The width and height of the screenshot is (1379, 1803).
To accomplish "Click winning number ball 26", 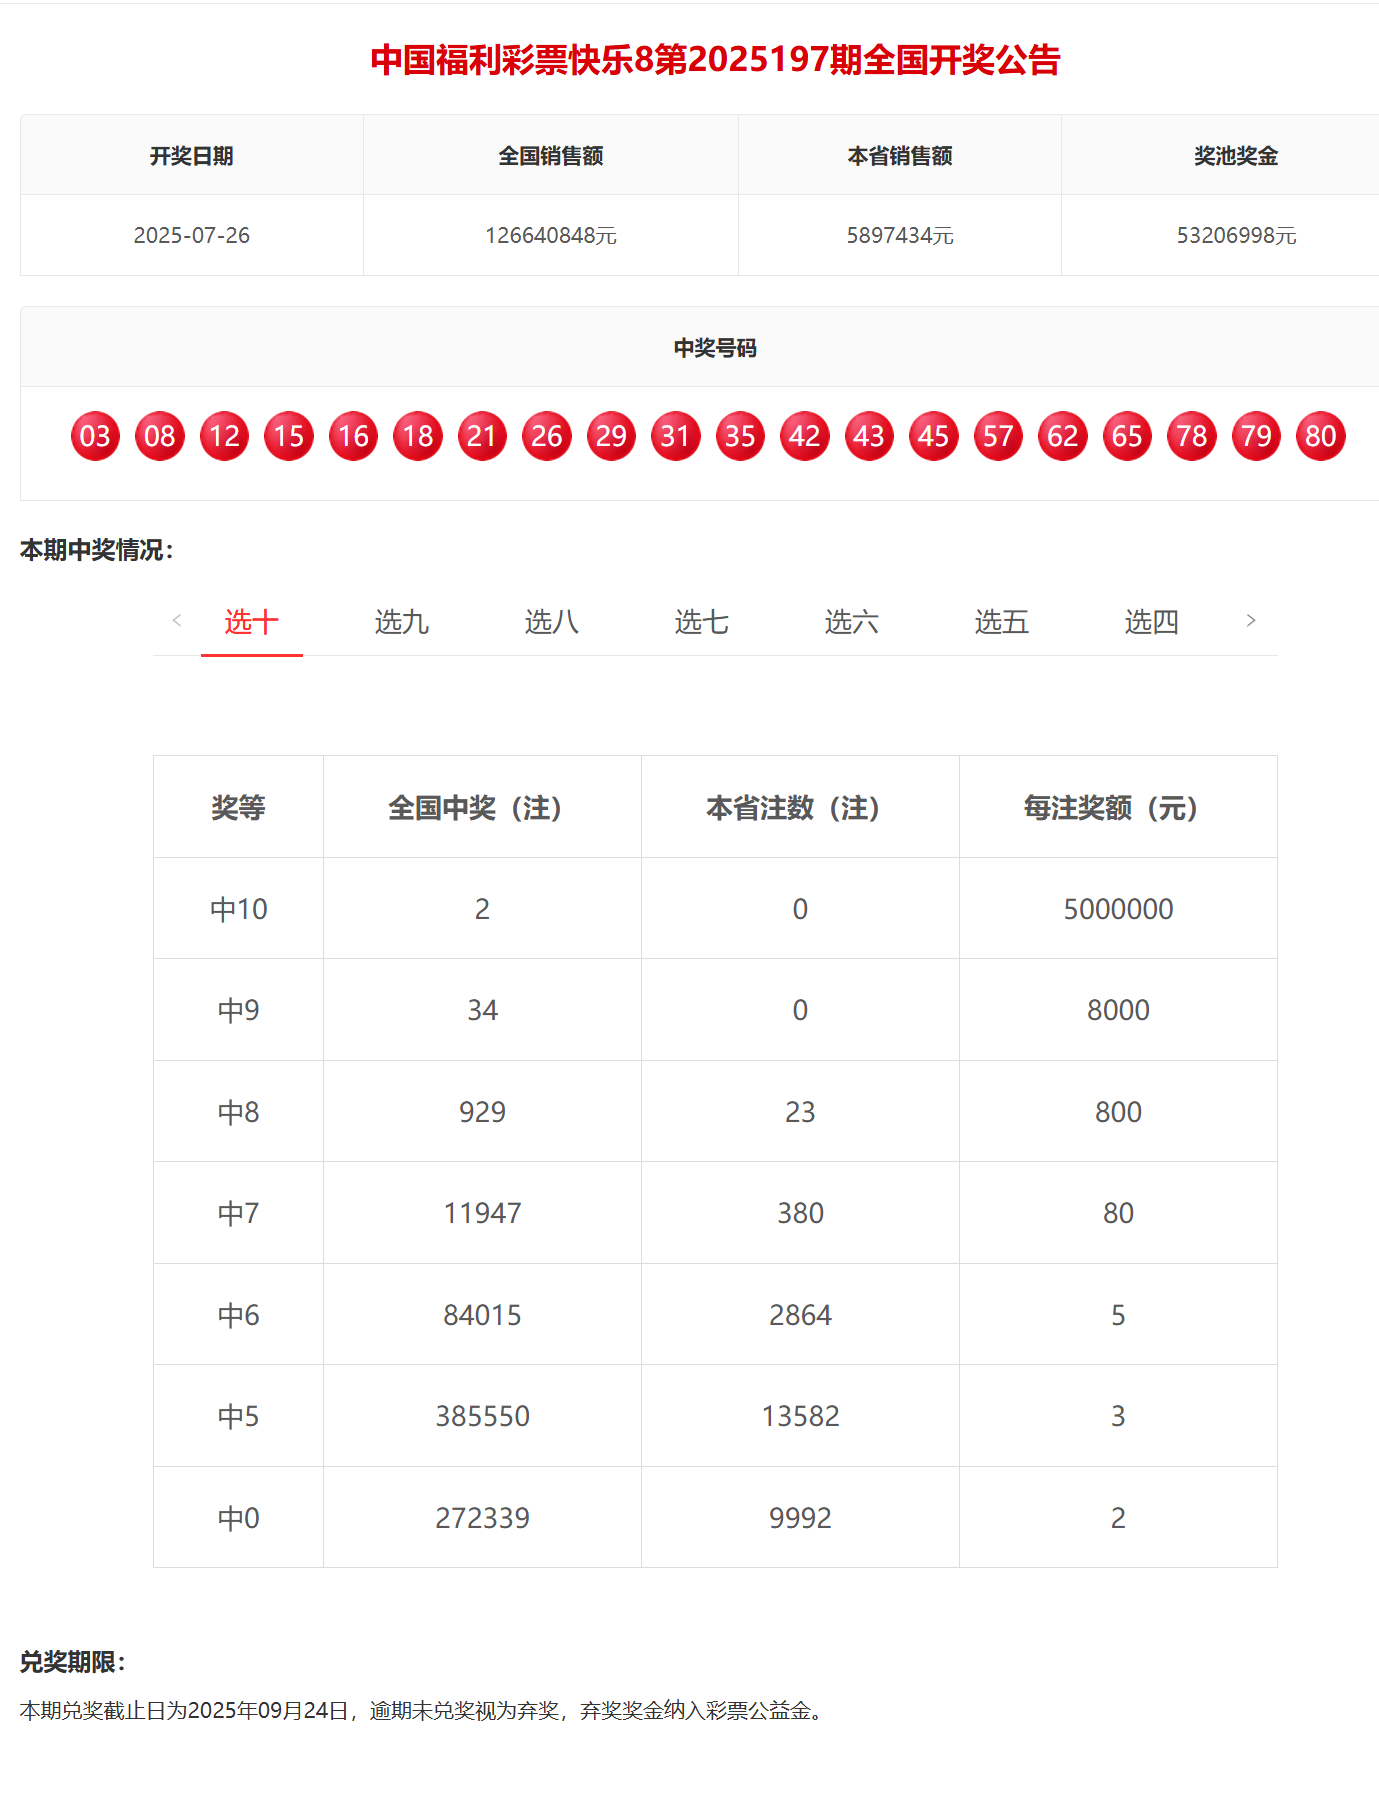I will click(x=547, y=436).
